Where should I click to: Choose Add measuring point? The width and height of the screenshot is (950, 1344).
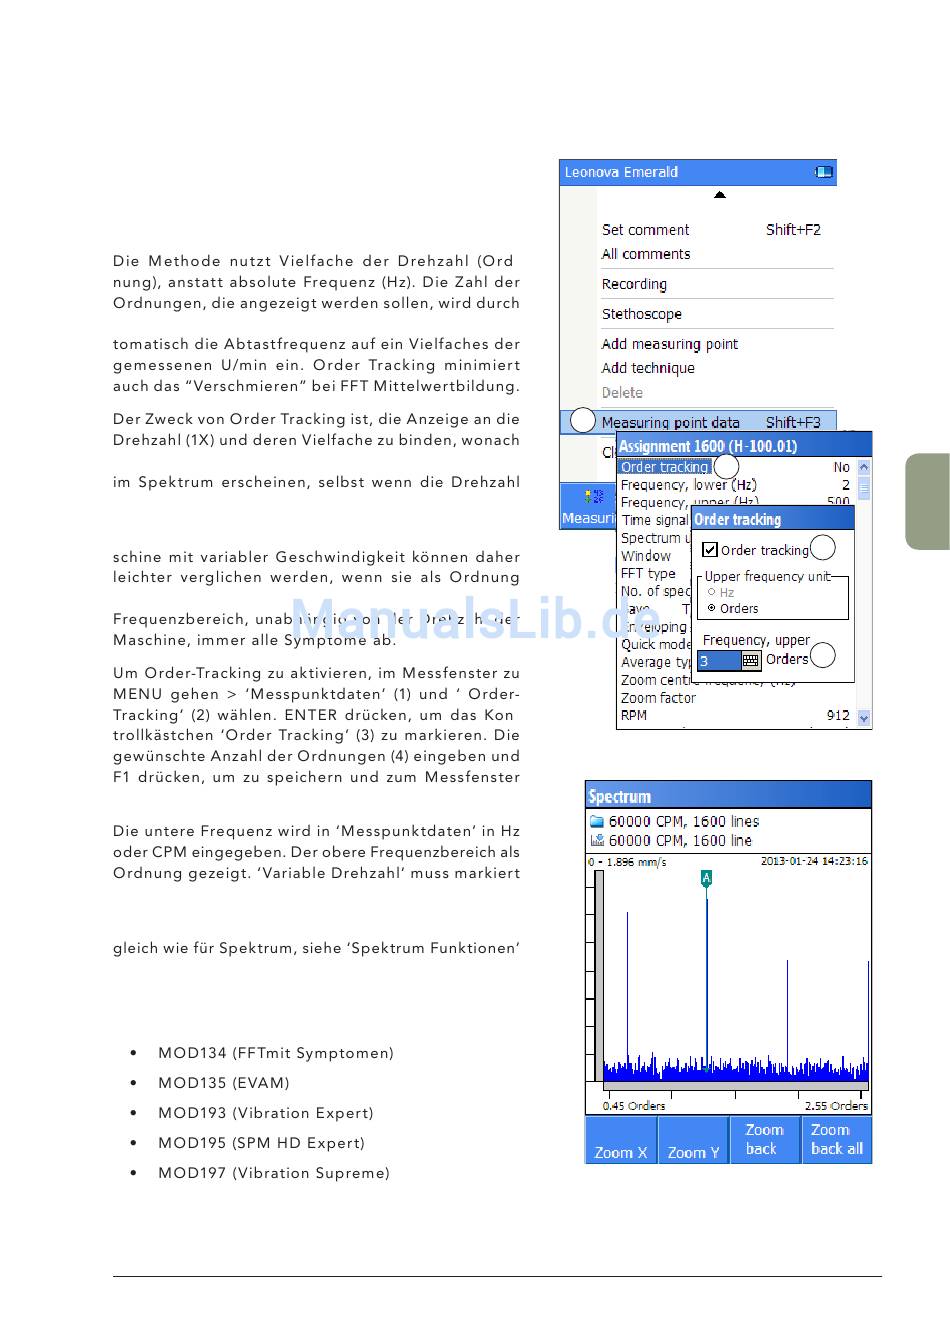[x=670, y=344]
